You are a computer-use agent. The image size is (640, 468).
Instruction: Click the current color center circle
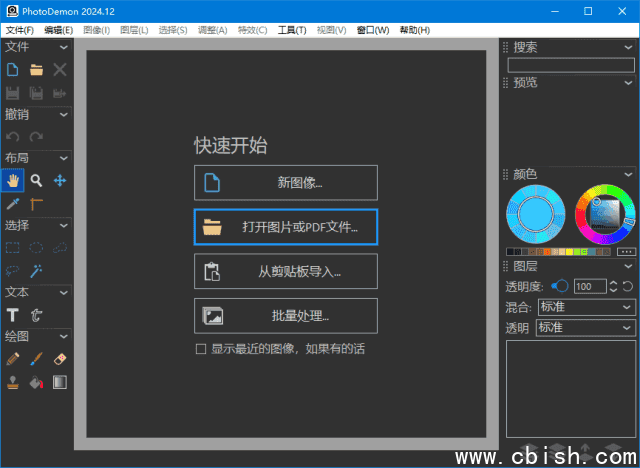[x=536, y=214]
